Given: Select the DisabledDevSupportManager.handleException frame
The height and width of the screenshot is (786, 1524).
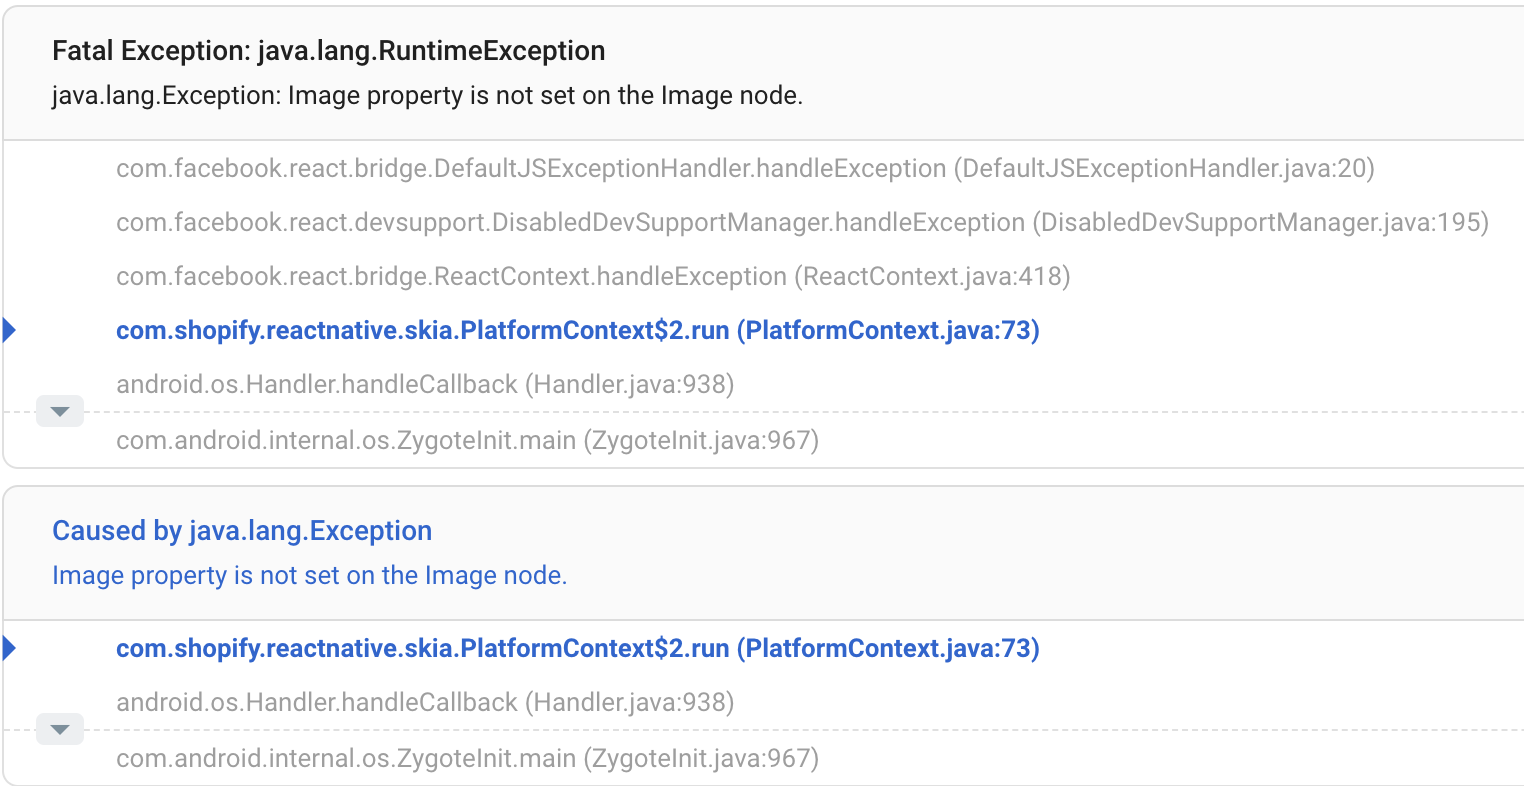Looking at the screenshot, I should (570, 222).
